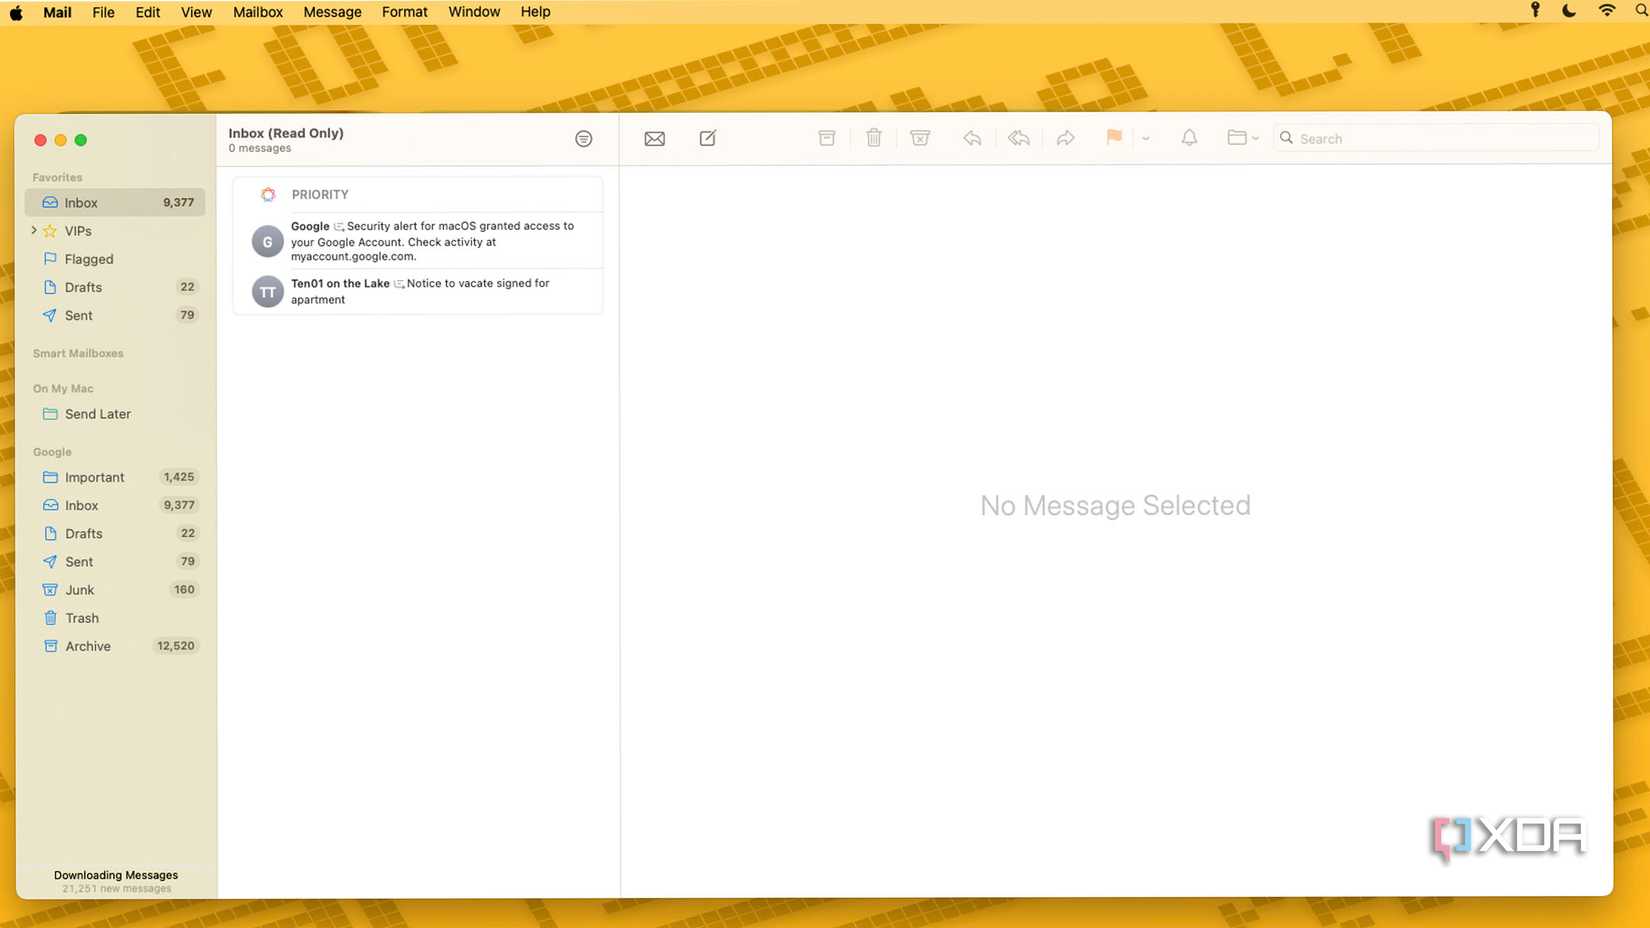Open Drafts under Google account

point(115,533)
